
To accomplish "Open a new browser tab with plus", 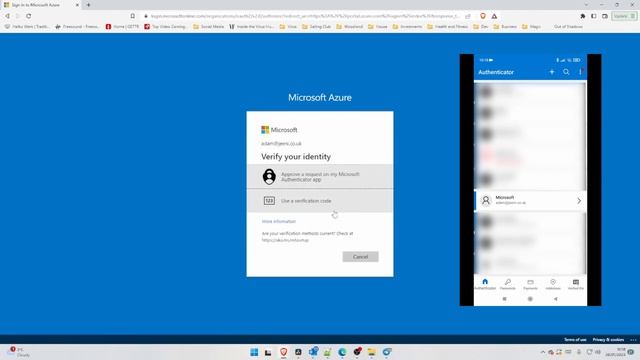I will click(x=88, y=5).
